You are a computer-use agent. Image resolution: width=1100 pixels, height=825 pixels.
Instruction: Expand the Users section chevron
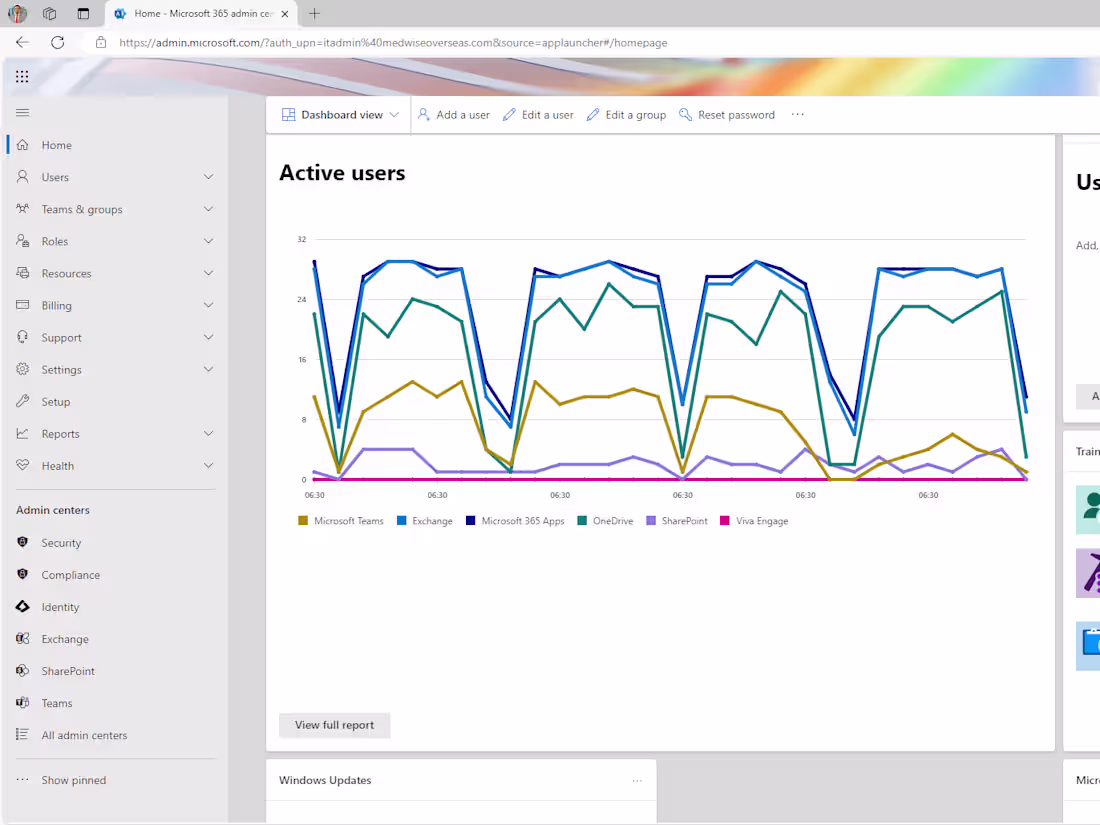pyautogui.click(x=208, y=177)
